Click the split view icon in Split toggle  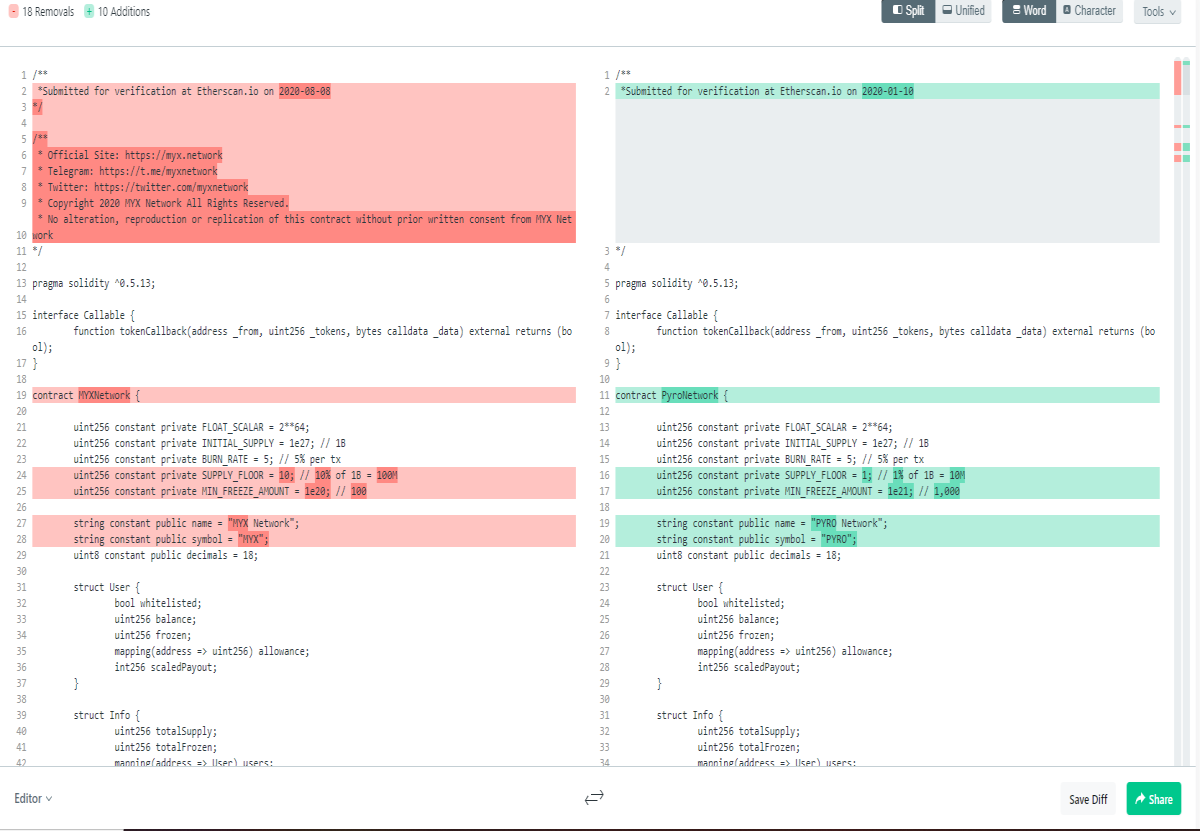[x=896, y=11]
